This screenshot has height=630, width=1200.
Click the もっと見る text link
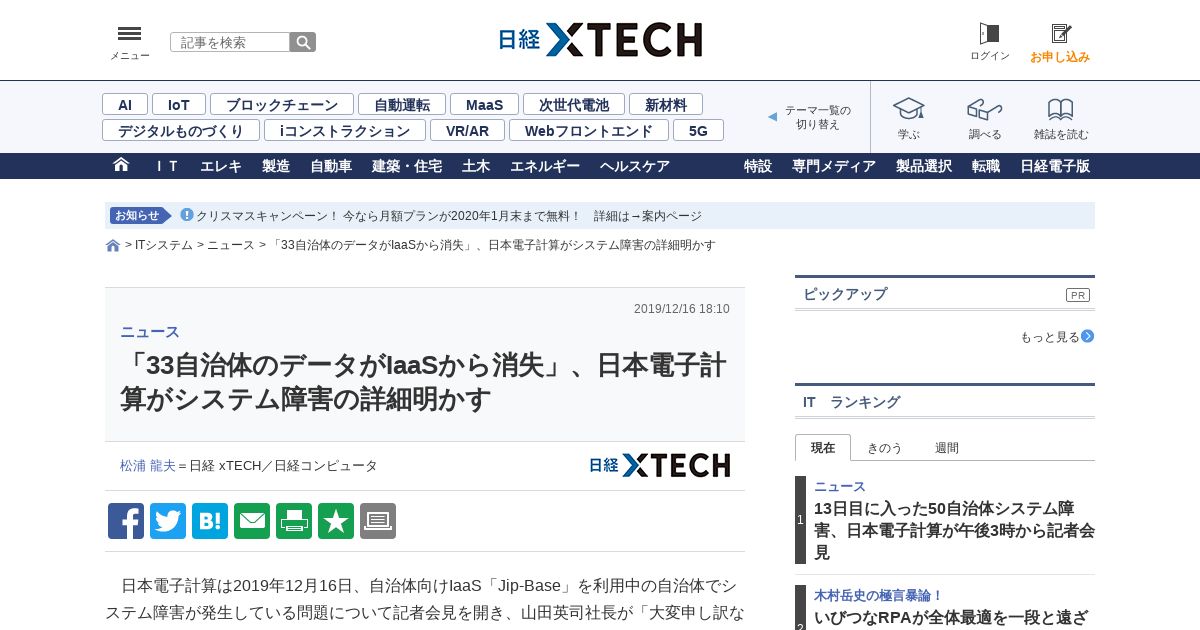tap(1050, 337)
